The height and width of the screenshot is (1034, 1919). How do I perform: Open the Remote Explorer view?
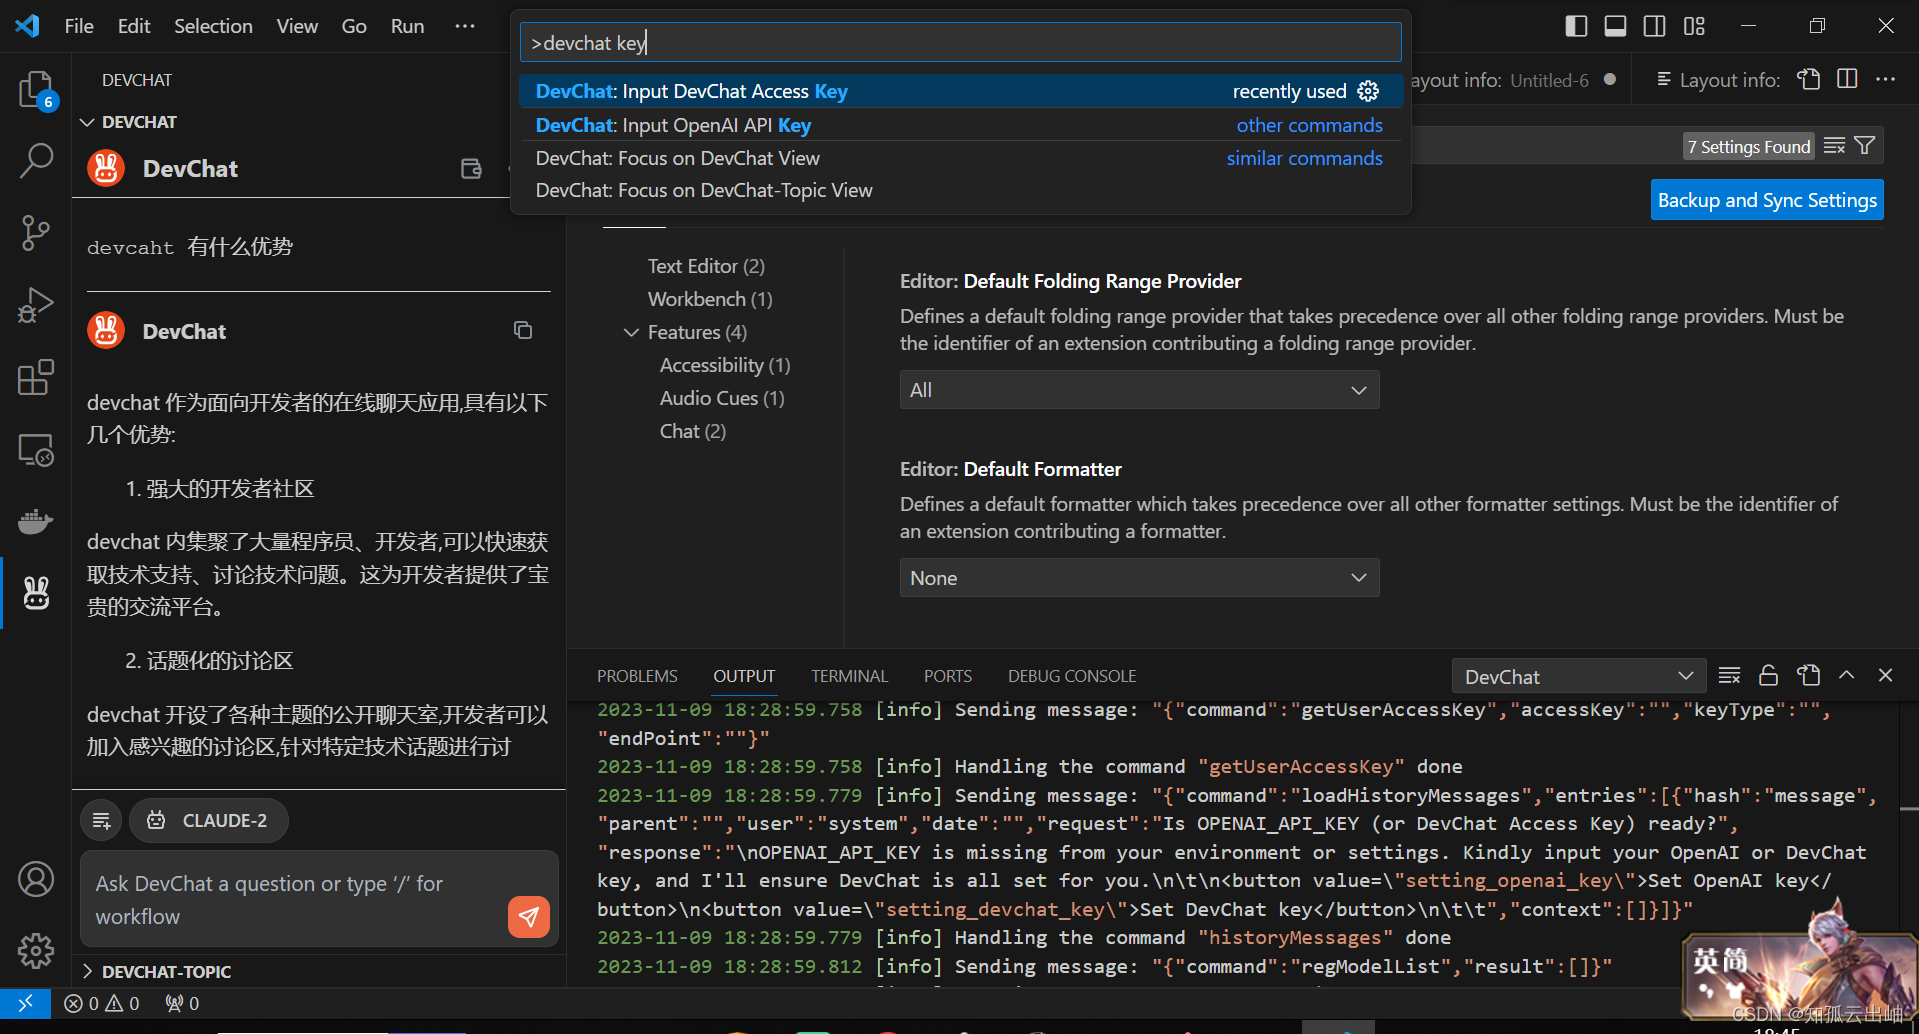point(36,450)
